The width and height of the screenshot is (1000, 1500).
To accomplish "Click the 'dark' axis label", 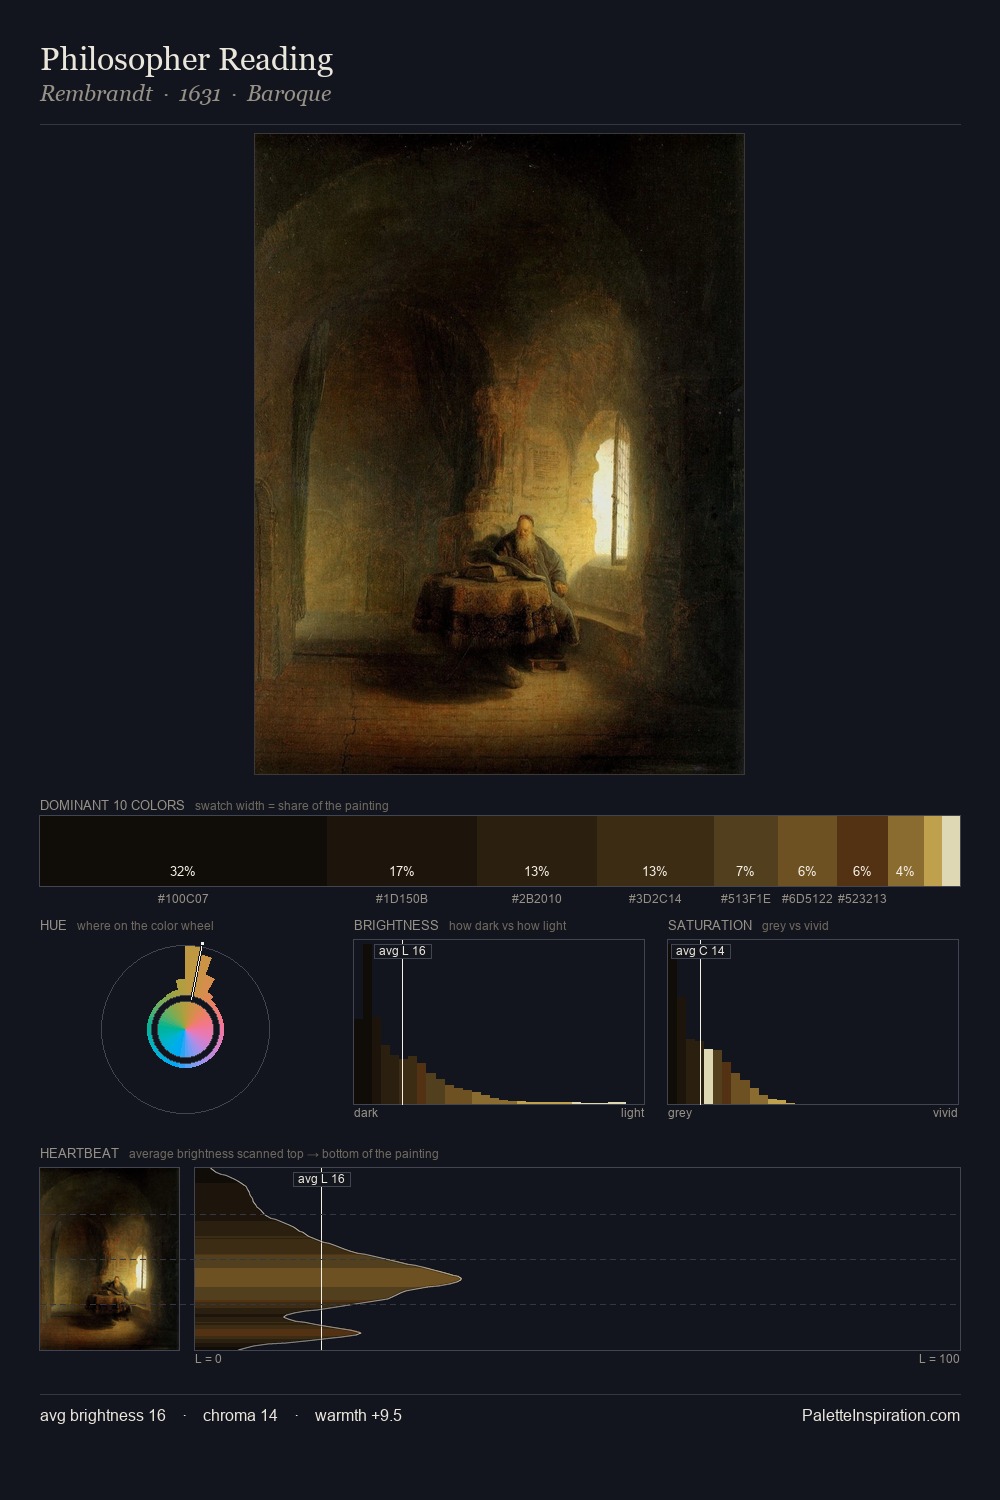I will point(366,1113).
